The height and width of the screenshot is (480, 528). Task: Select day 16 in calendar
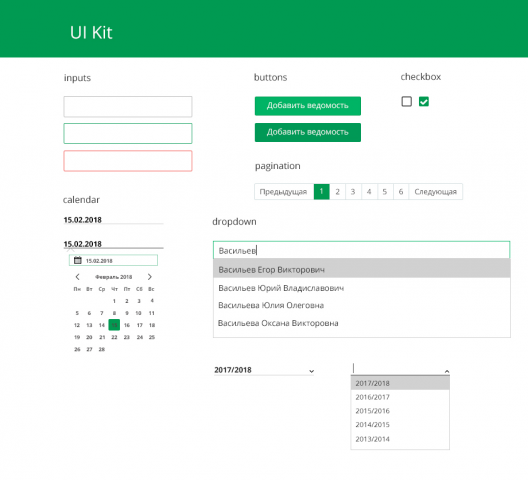click(127, 325)
